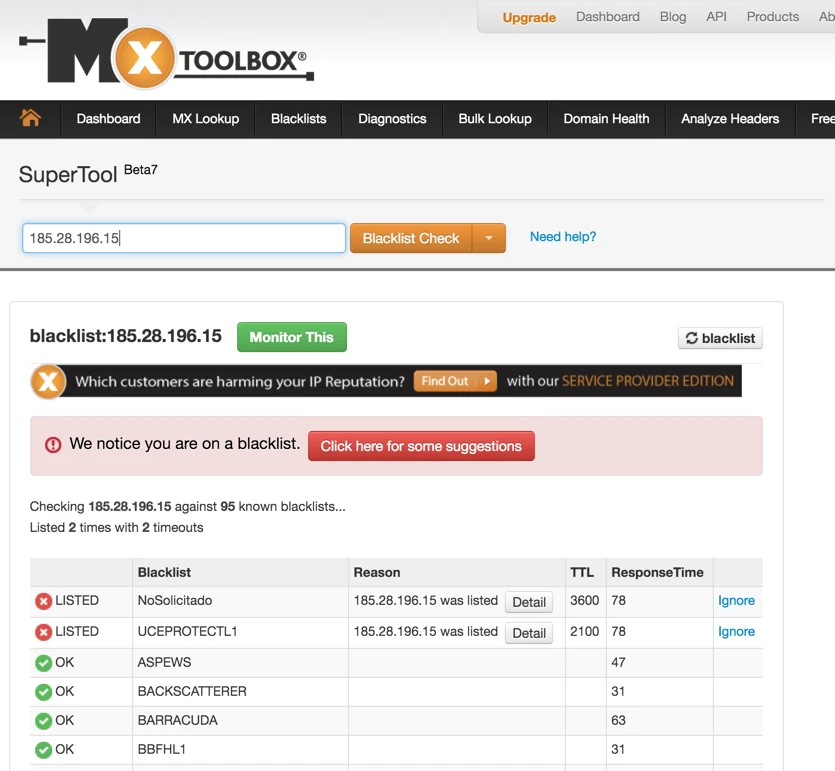This screenshot has height=771, width=835.
Task: Click the green OK icon for ASPEWS
Action: pos(43,663)
